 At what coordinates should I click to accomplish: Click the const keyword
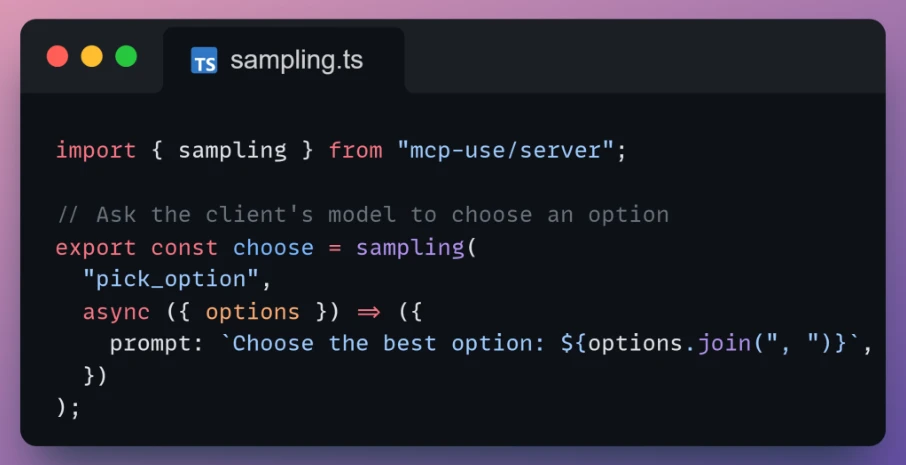point(184,248)
